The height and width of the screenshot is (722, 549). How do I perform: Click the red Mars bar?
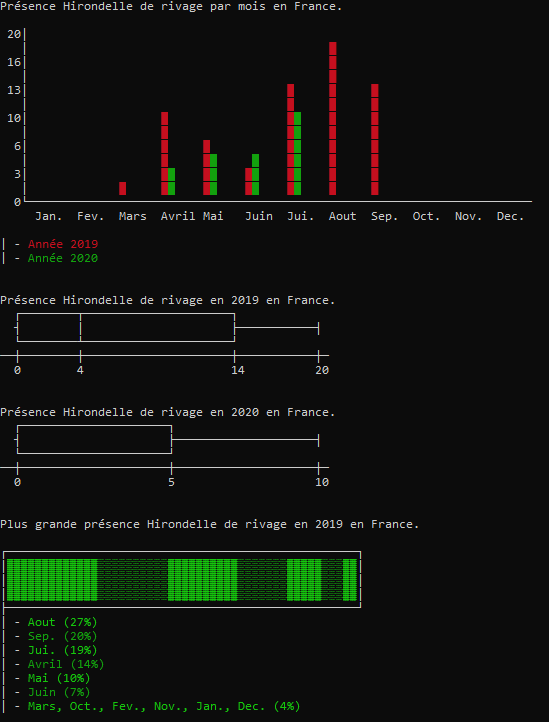click(123, 188)
